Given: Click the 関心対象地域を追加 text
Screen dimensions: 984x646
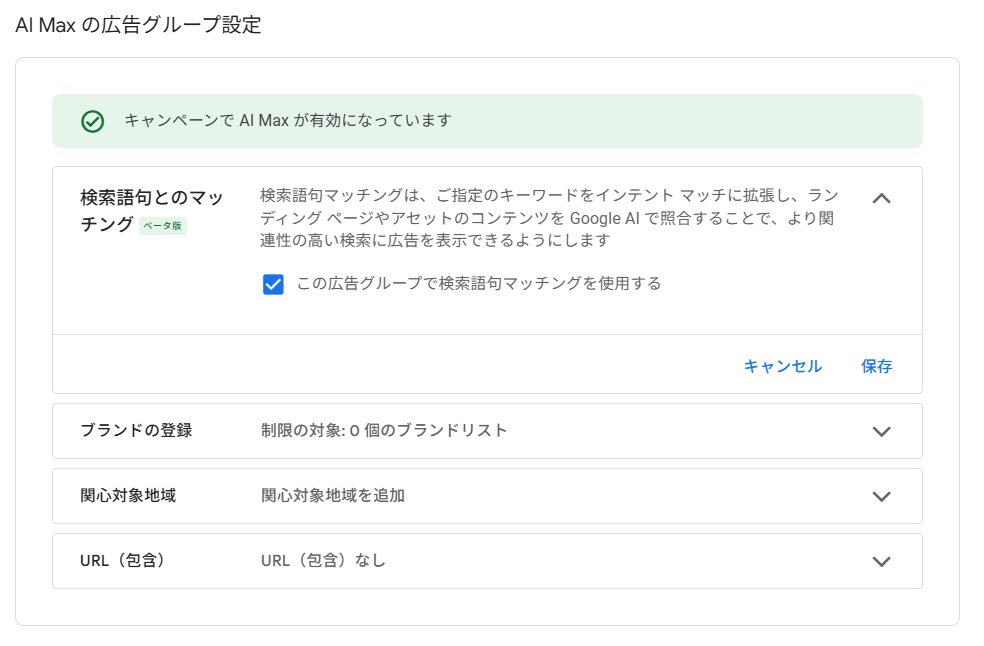Looking at the screenshot, I should (333, 495).
